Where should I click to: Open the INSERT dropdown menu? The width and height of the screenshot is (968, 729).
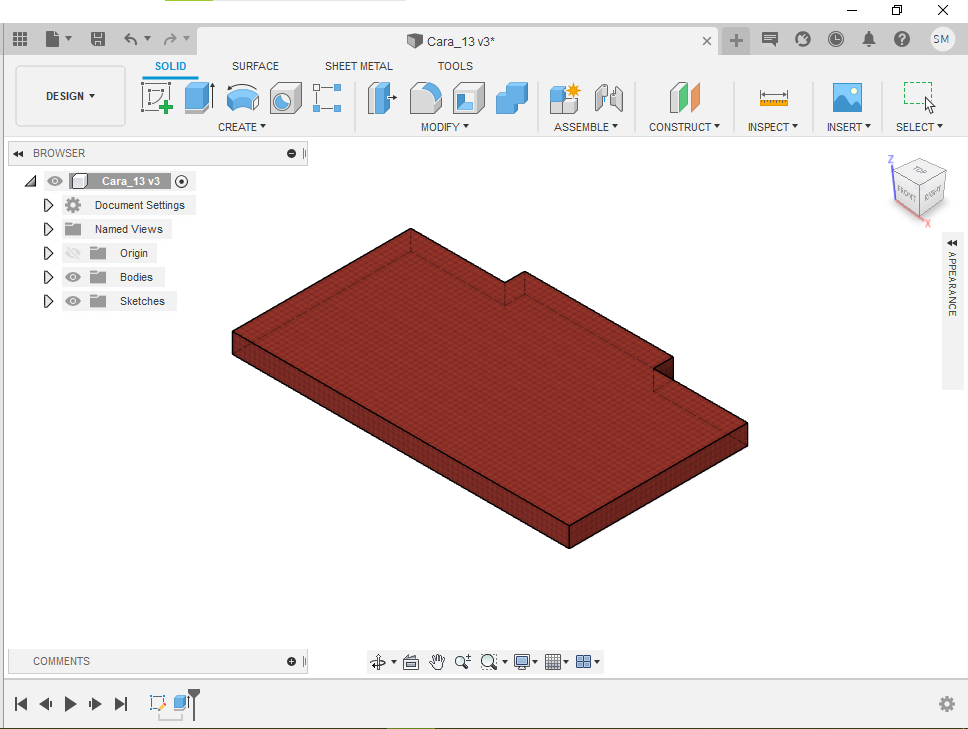pyautogui.click(x=849, y=127)
